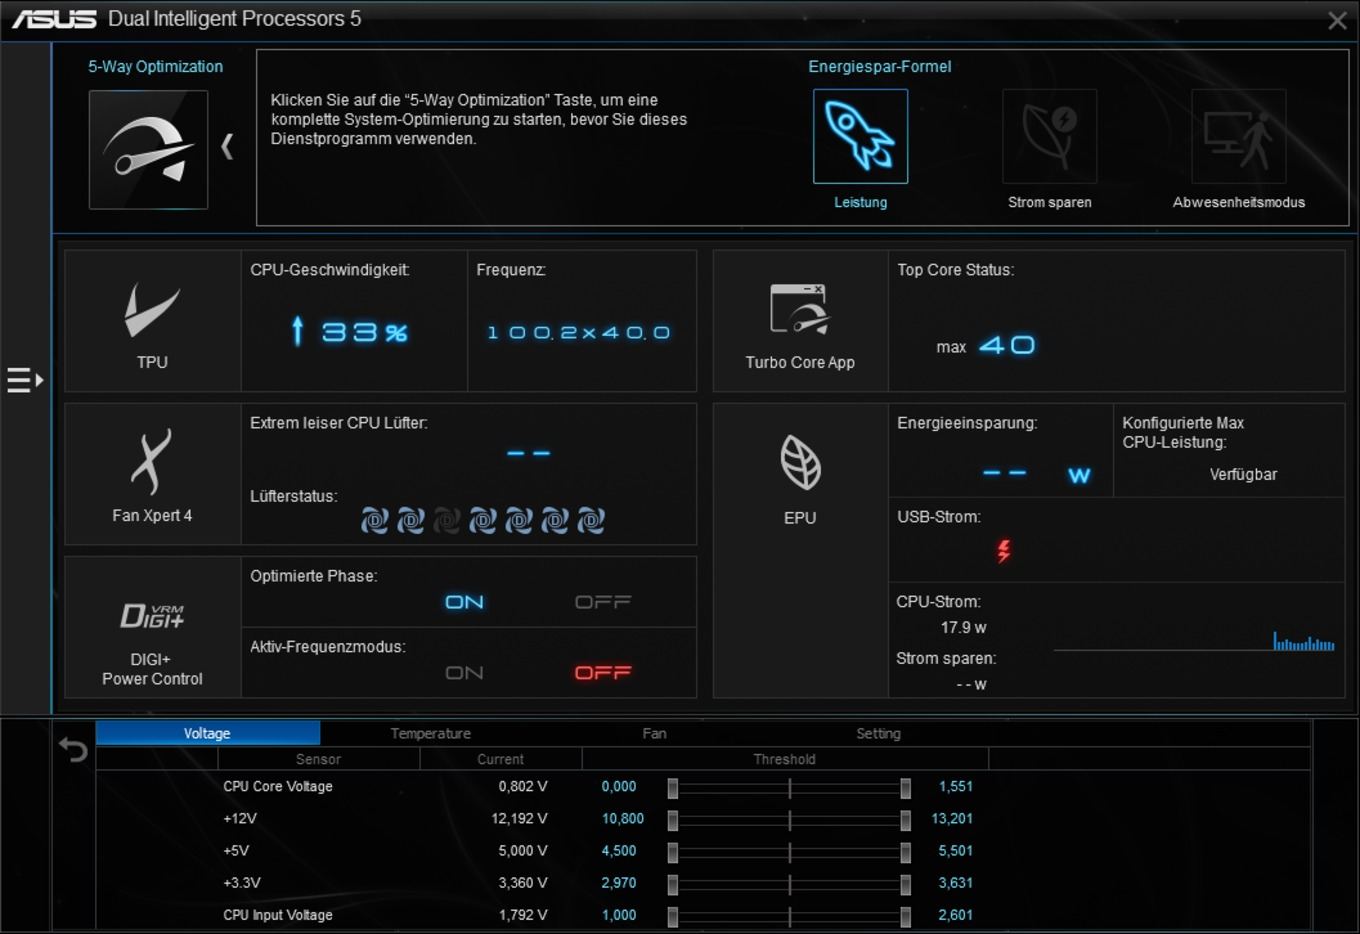1360x934 pixels.
Task: Click the fifth fan status icon
Action: (x=518, y=520)
